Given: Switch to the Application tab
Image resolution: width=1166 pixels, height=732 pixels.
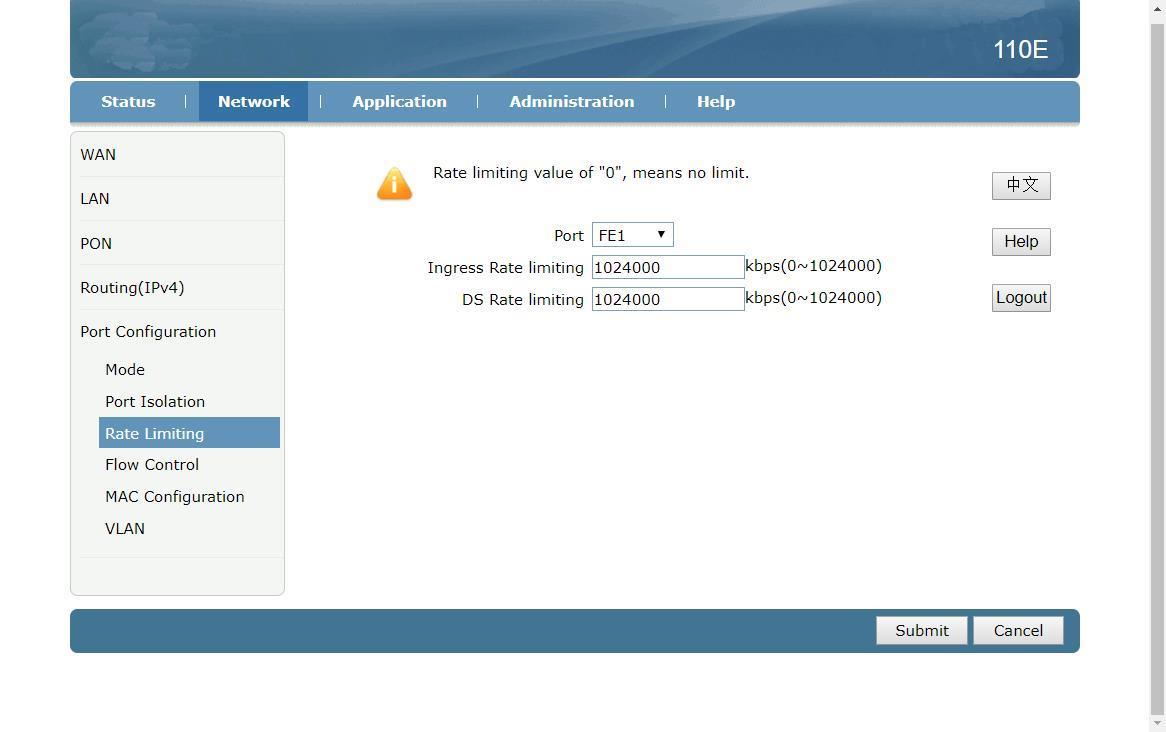Looking at the screenshot, I should coord(399,101).
